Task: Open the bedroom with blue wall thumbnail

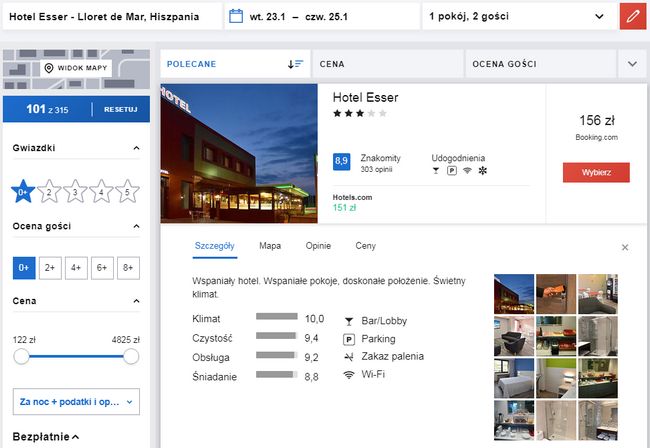Action: [514, 378]
